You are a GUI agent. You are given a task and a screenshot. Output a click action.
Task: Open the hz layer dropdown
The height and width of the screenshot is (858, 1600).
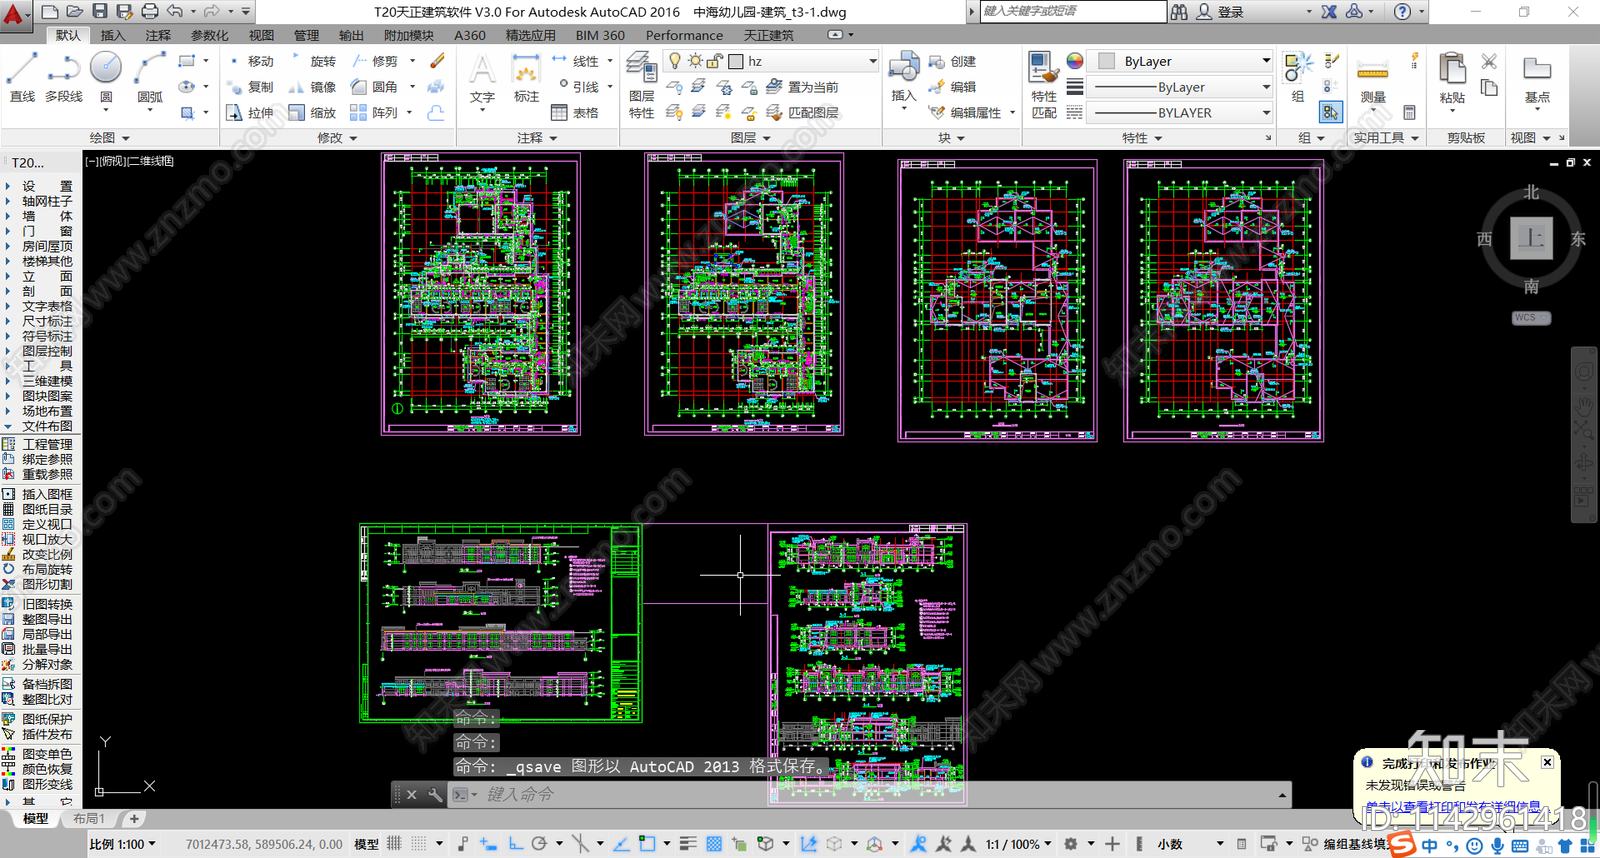tap(872, 61)
